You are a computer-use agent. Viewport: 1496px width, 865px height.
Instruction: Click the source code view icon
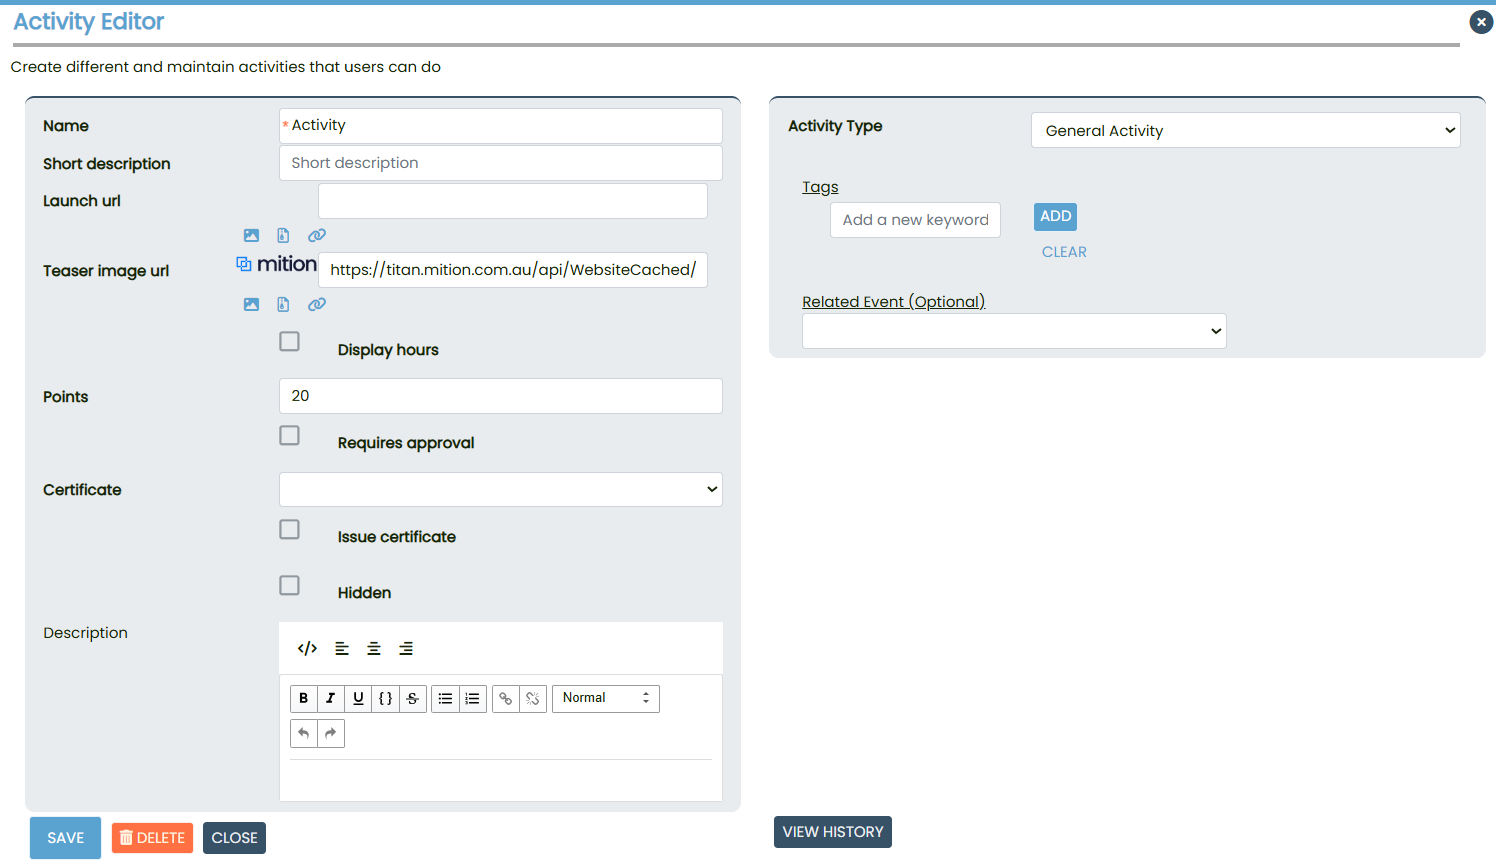click(307, 649)
